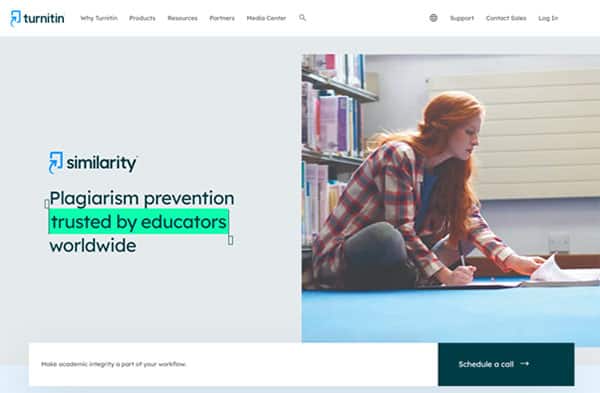Click the right text selection handle

tap(230, 240)
